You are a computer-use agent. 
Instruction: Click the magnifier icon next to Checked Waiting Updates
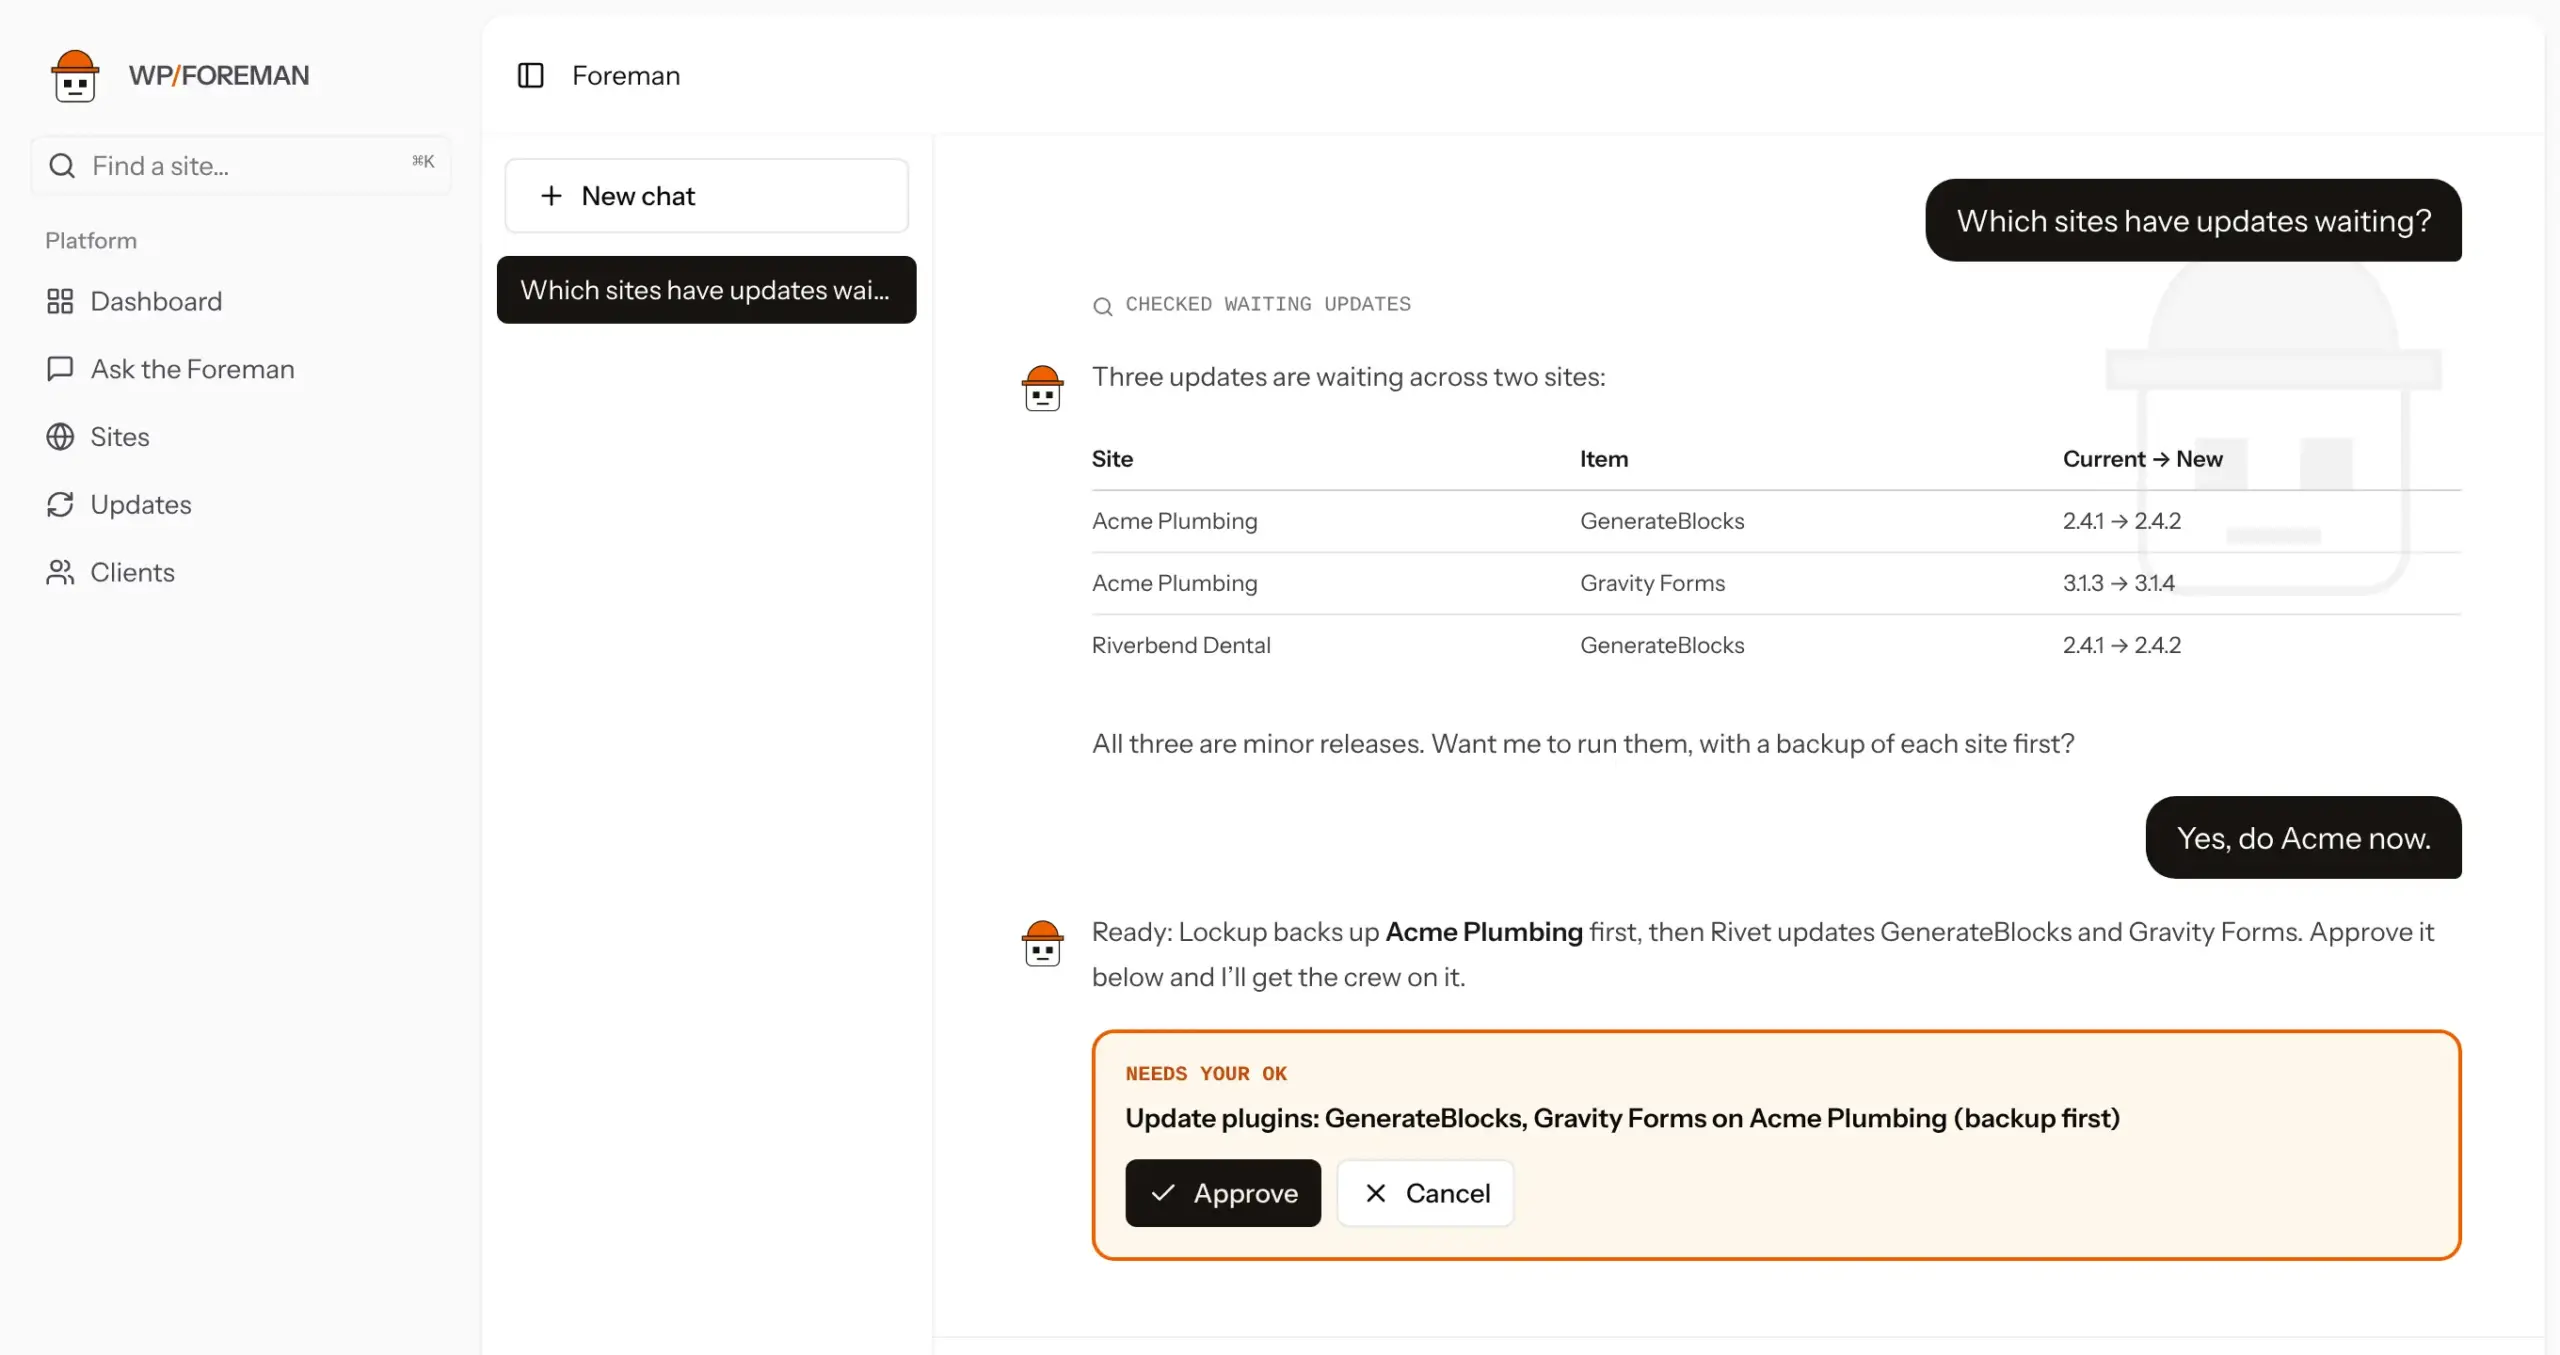pos(1102,306)
